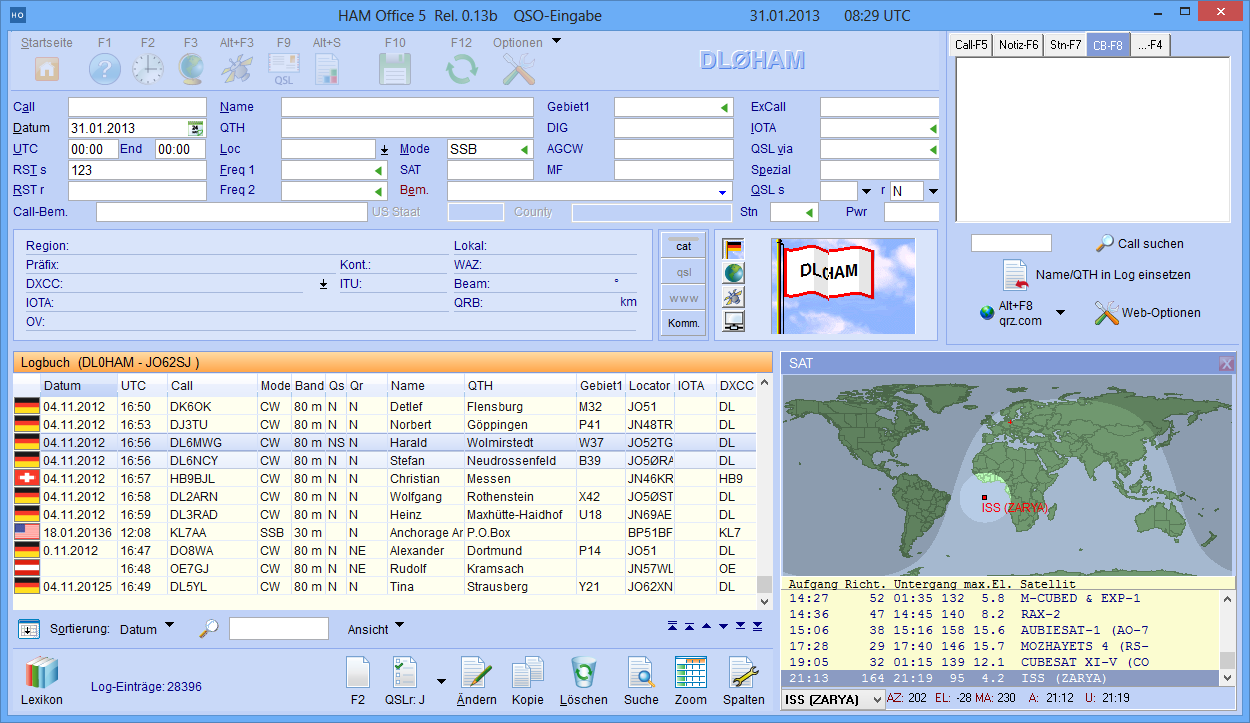Open the QSL r 'N' dropdown
1250x723 pixels.
coord(933,191)
